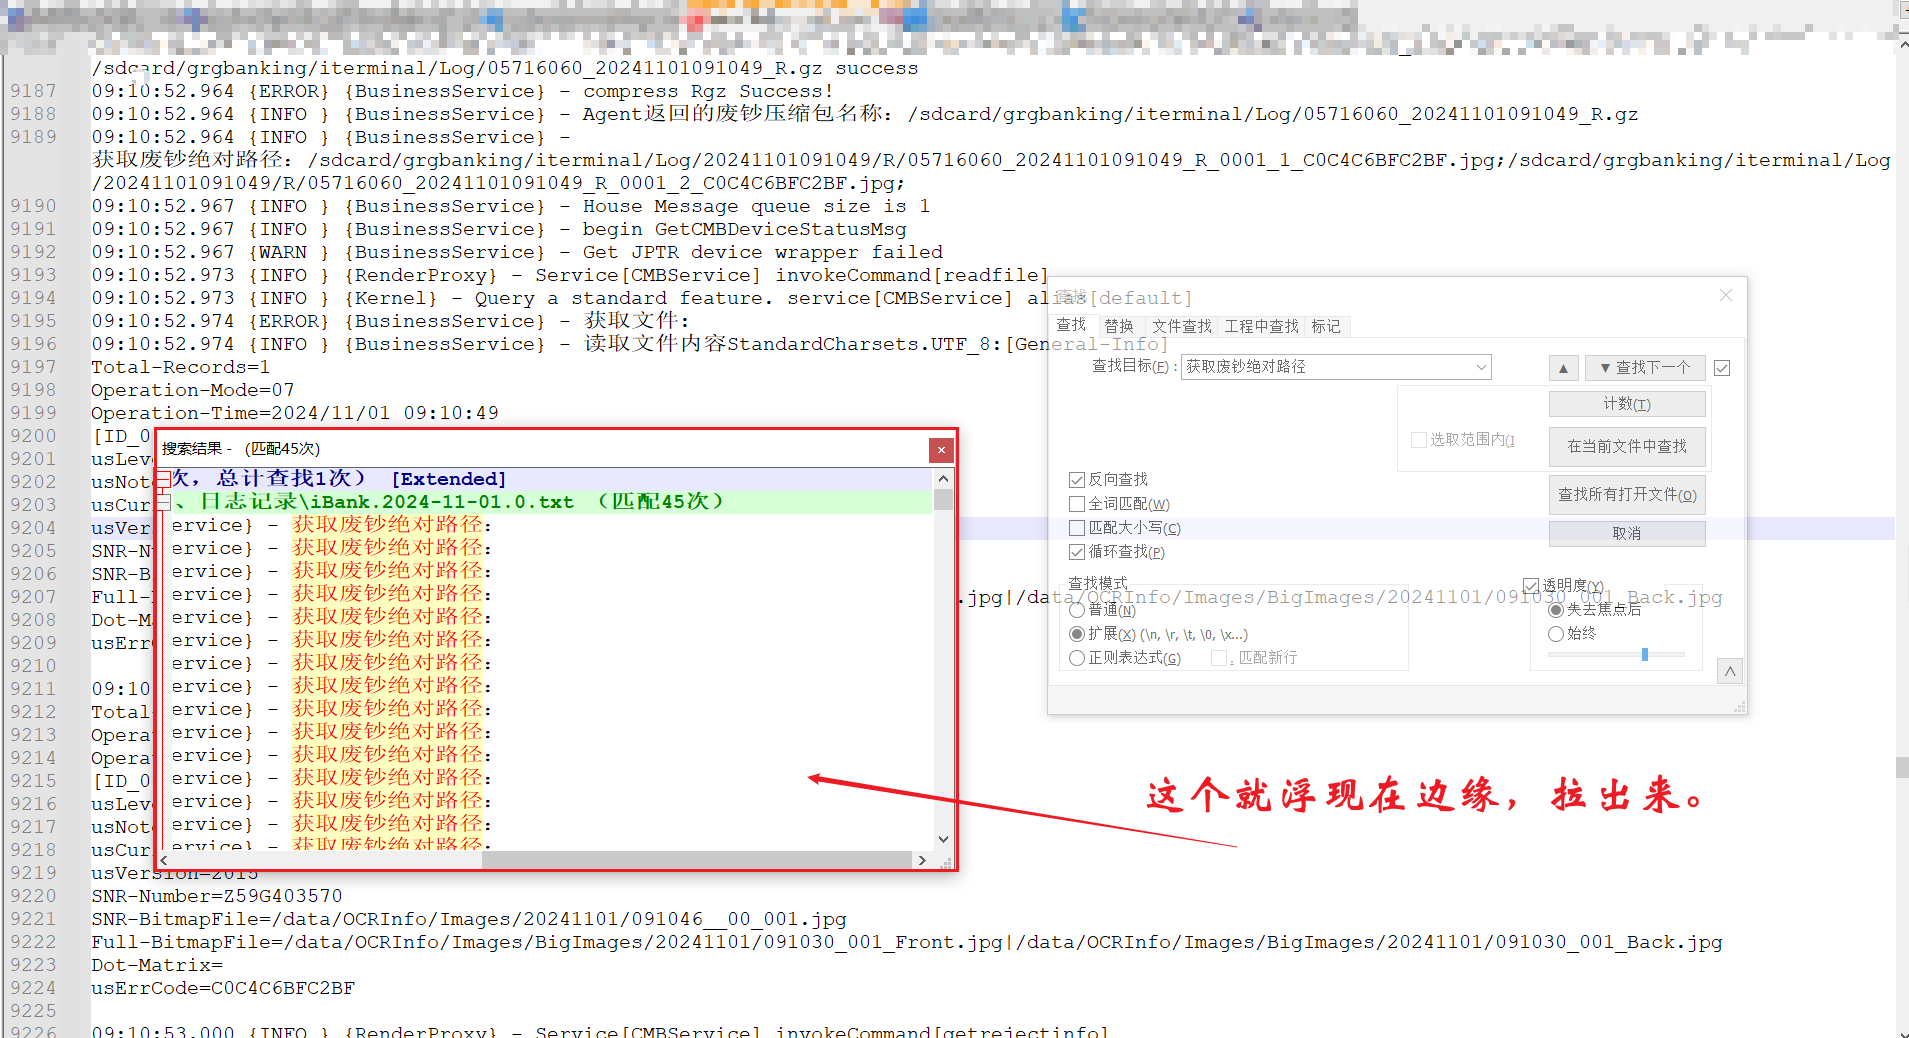Collapse the total search summary tree node
The image size is (1909, 1038).
coord(163,479)
